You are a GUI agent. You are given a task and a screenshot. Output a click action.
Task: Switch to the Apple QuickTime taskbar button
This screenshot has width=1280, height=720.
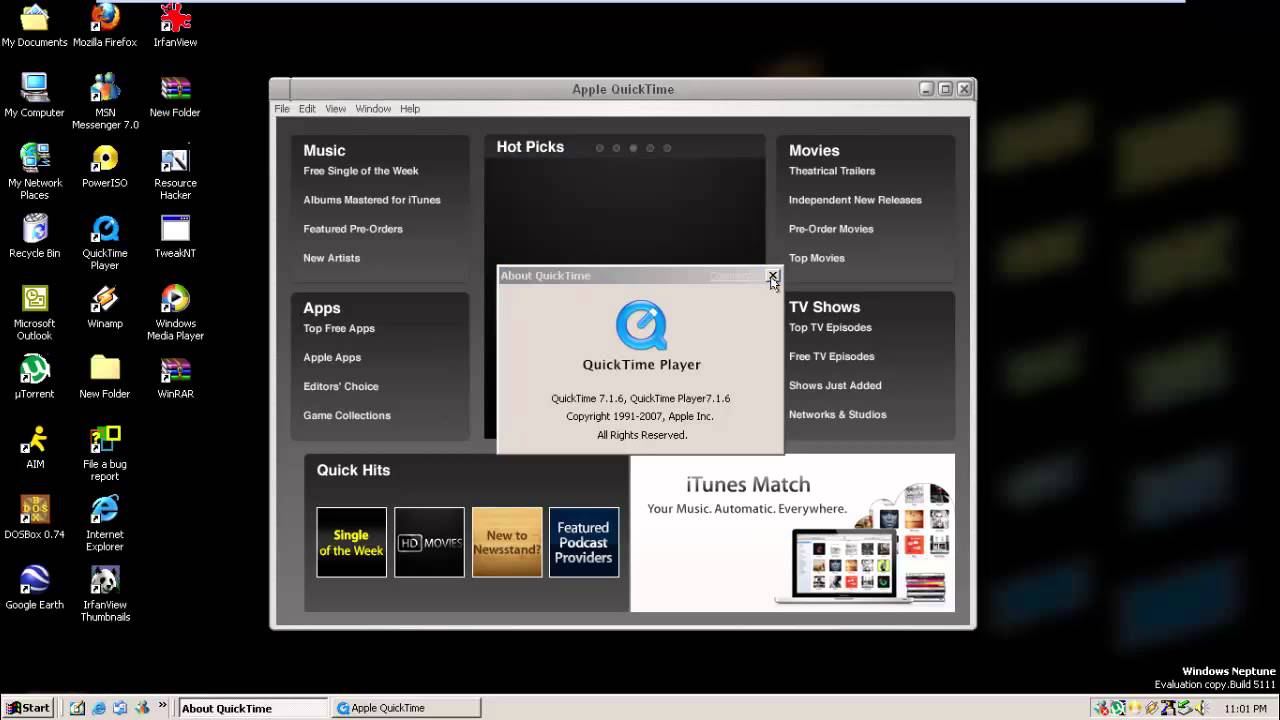(x=407, y=708)
